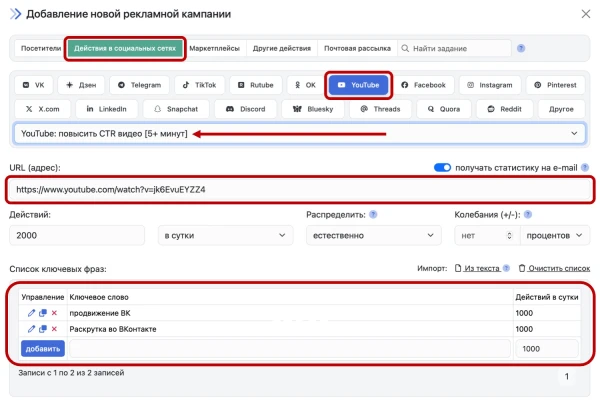Click the URL address input field
The image size is (600, 400).
click(x=299, y=188)
